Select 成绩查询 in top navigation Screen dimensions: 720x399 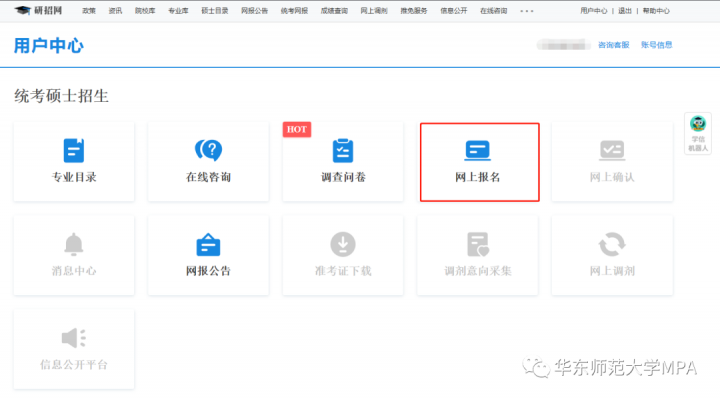tap(334, 11)
